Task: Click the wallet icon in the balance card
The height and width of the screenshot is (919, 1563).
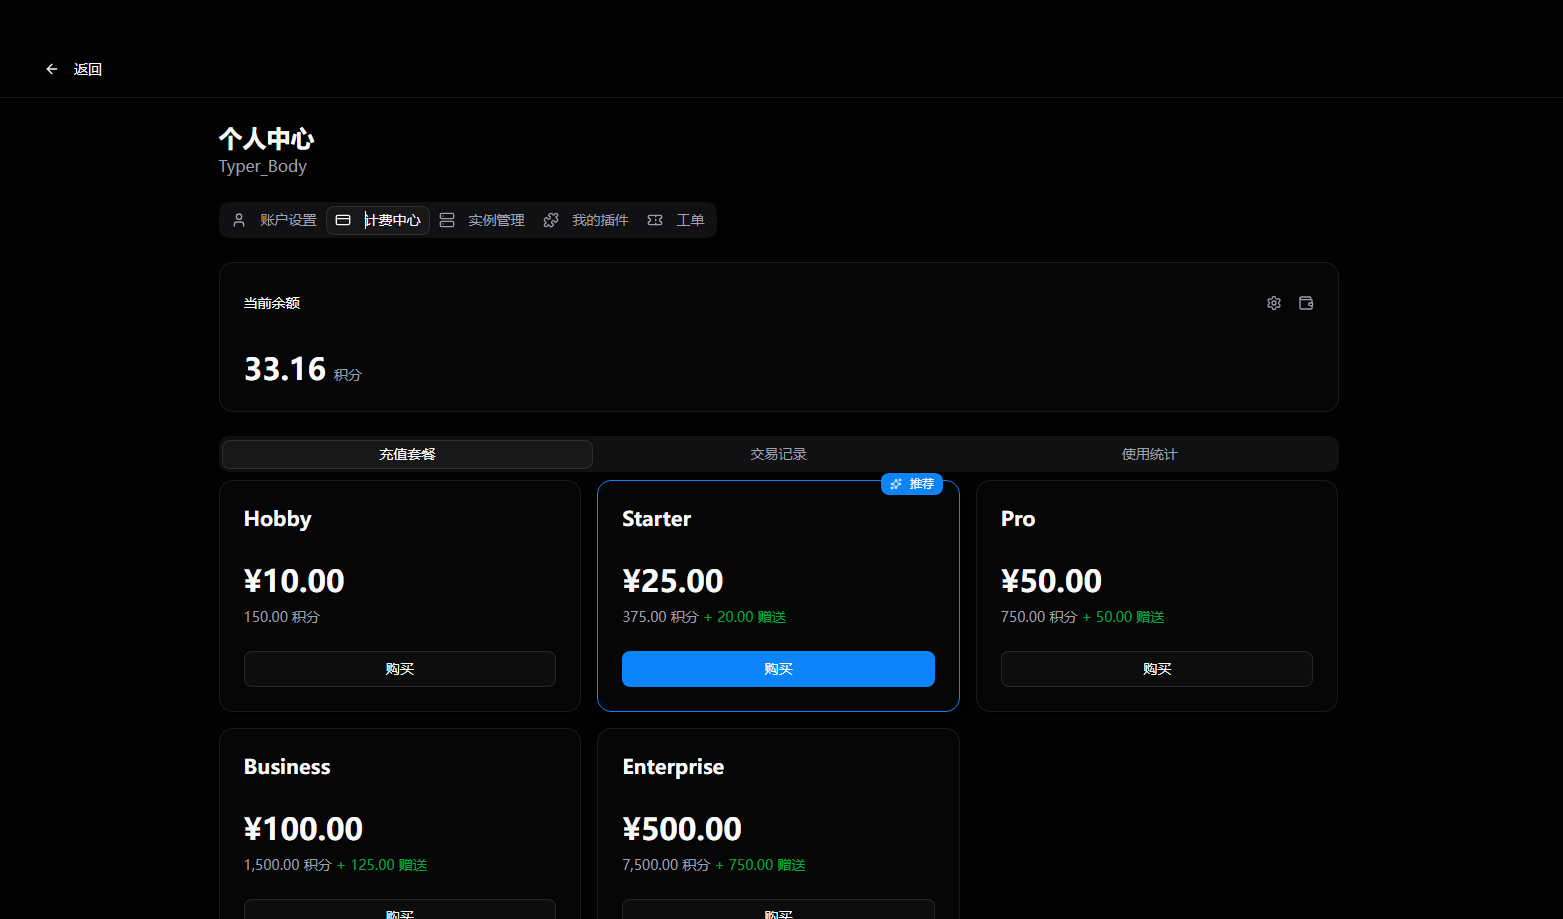Action: click(x=1306, y=303)
